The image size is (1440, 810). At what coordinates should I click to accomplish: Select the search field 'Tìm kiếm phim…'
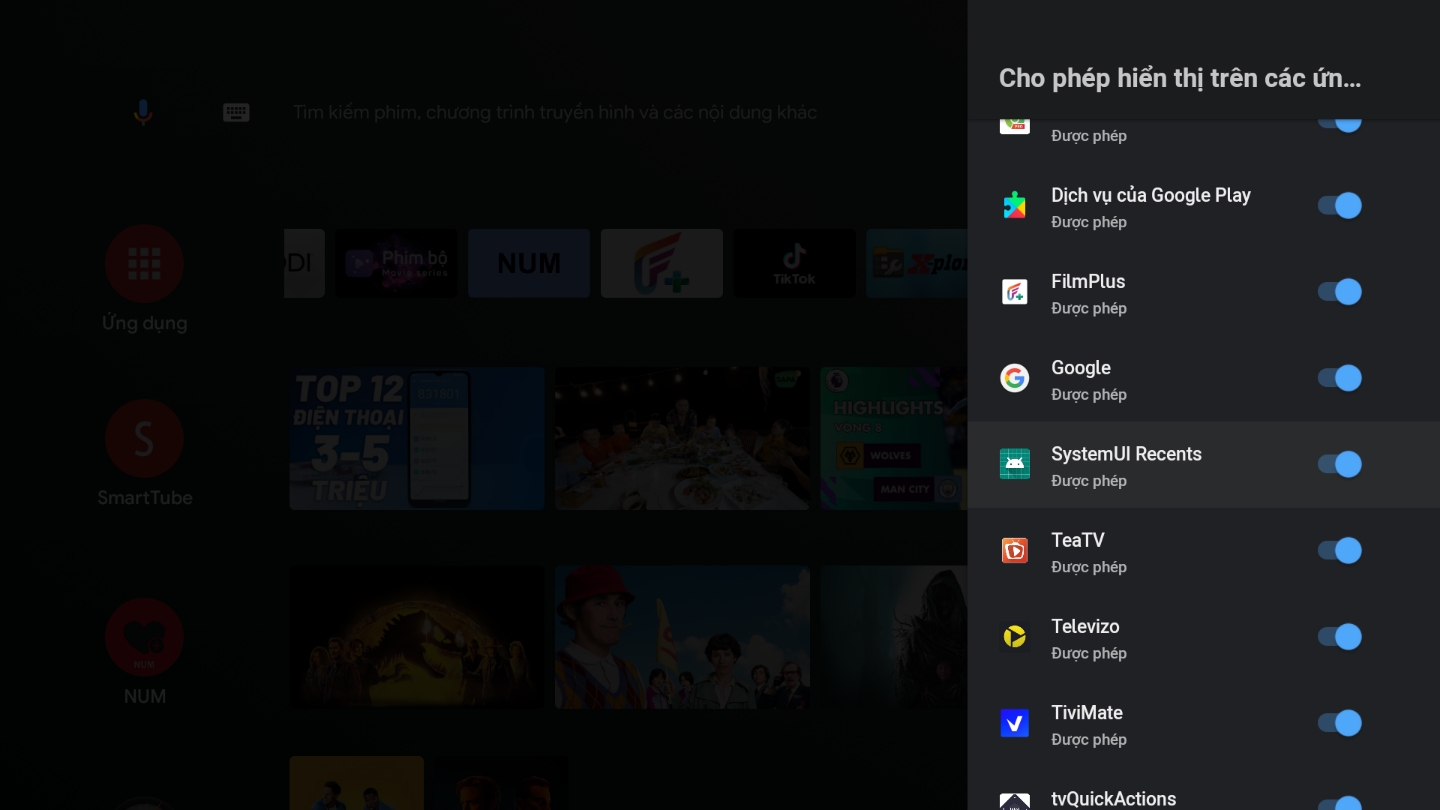coord(555,112)
